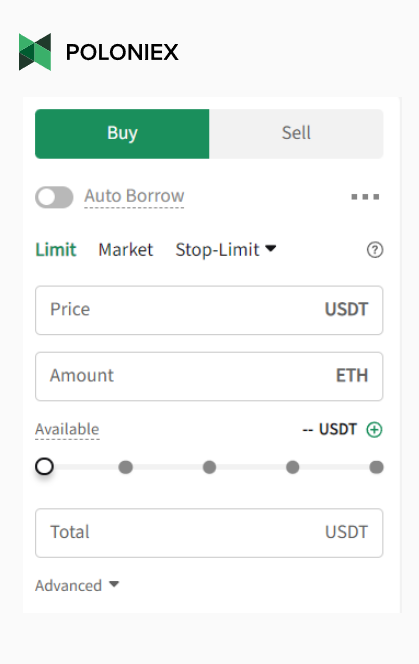The height and width of the screenshot is (664, 419).
Task: Click the Total USDT input field
Action: (x=209, y=533)
